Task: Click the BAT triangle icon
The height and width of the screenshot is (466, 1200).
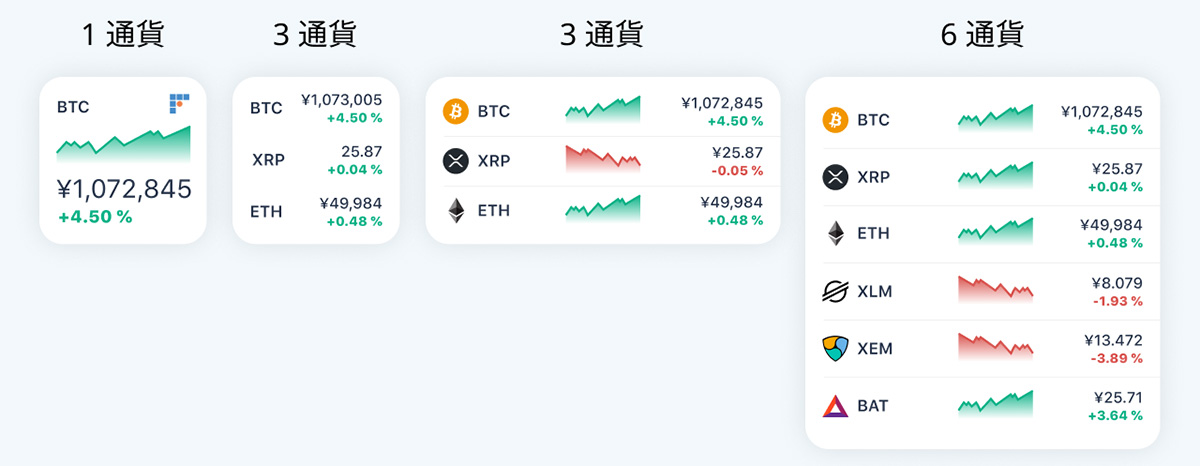Action: (x=835, y=406)
